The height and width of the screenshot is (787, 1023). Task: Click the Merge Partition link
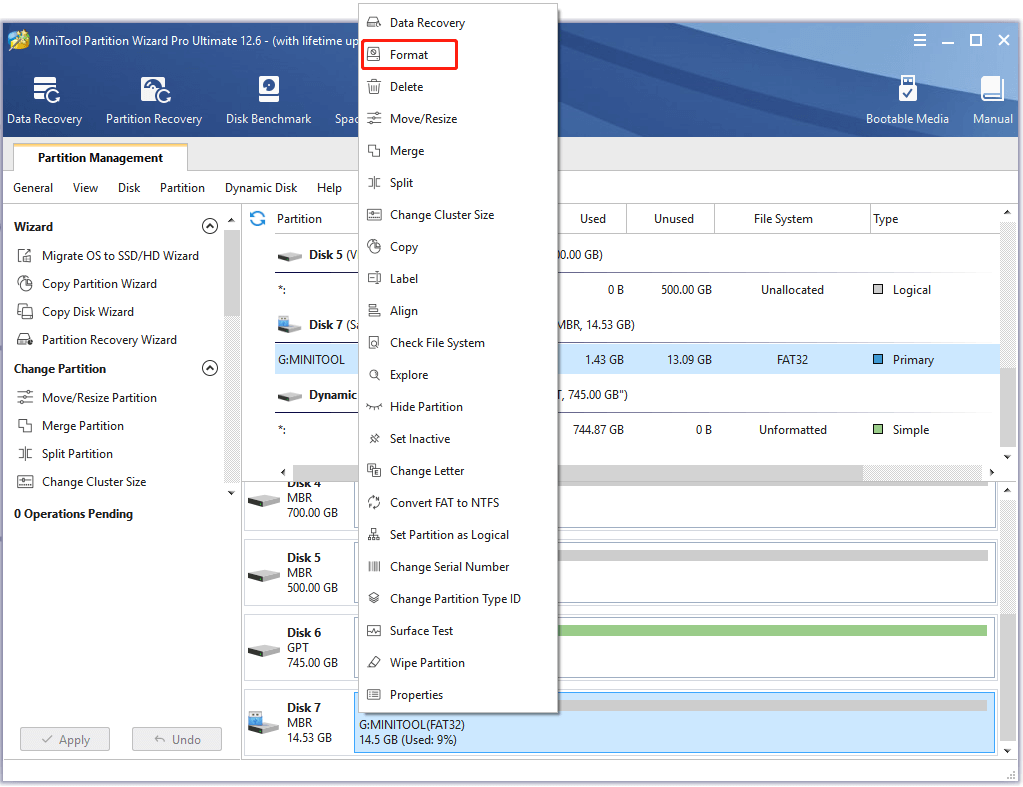[83, 425]
